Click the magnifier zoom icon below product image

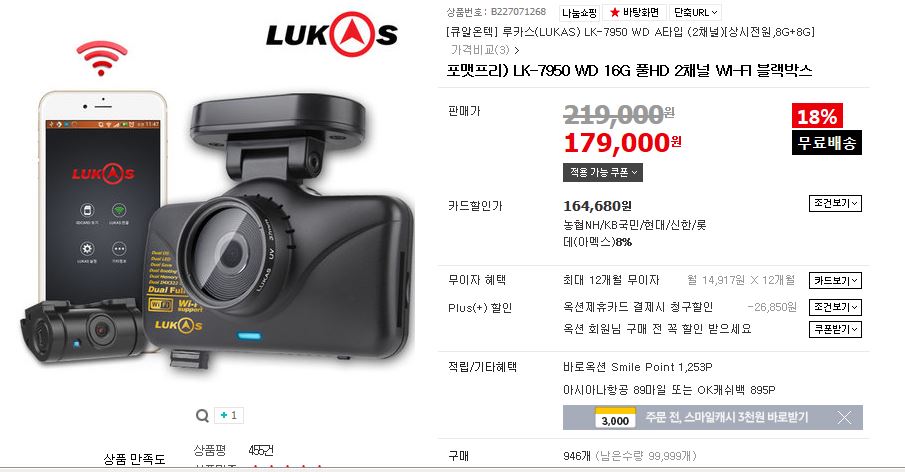tap(202, 415)
